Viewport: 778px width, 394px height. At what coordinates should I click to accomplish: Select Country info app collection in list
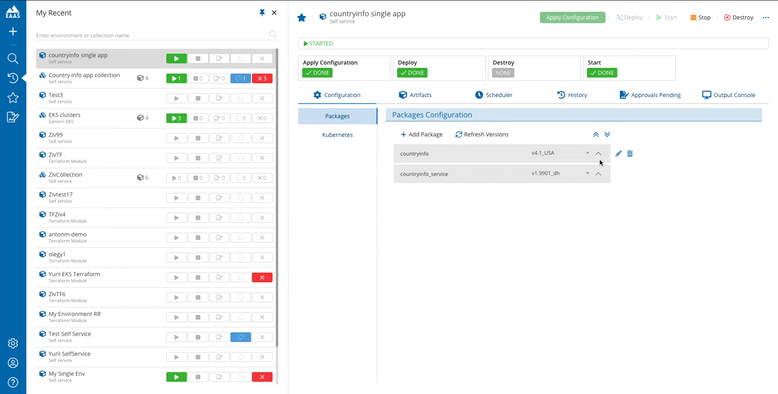pos(84,75)
